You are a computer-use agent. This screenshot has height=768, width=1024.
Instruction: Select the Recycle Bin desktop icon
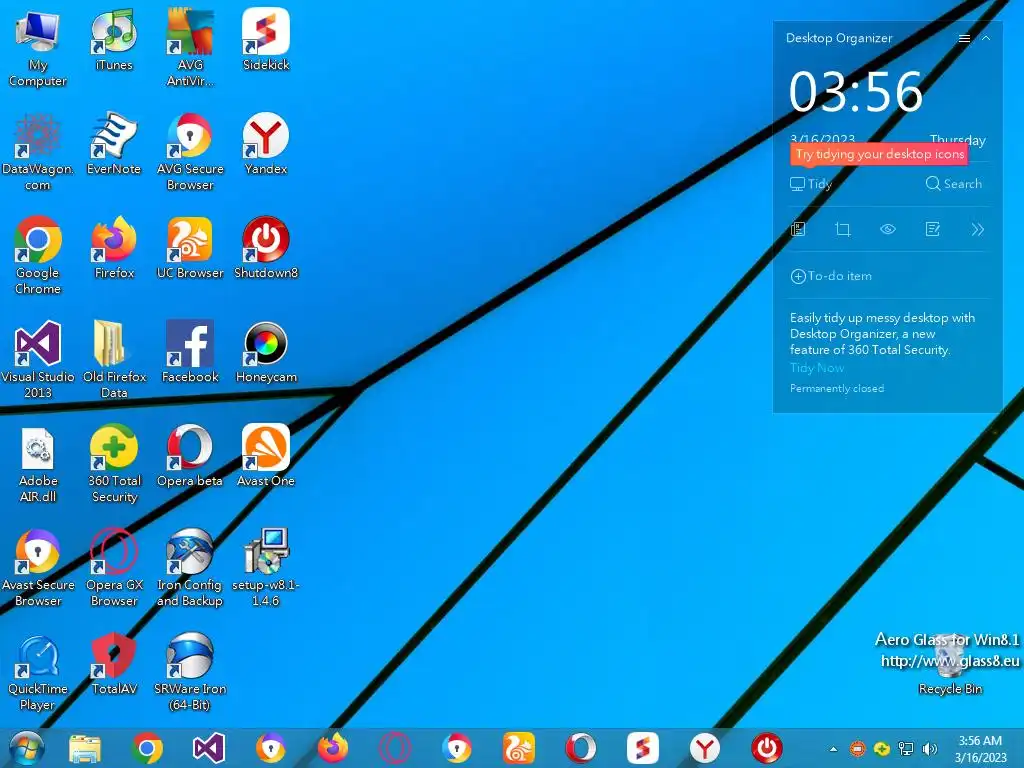pos(950,666)
